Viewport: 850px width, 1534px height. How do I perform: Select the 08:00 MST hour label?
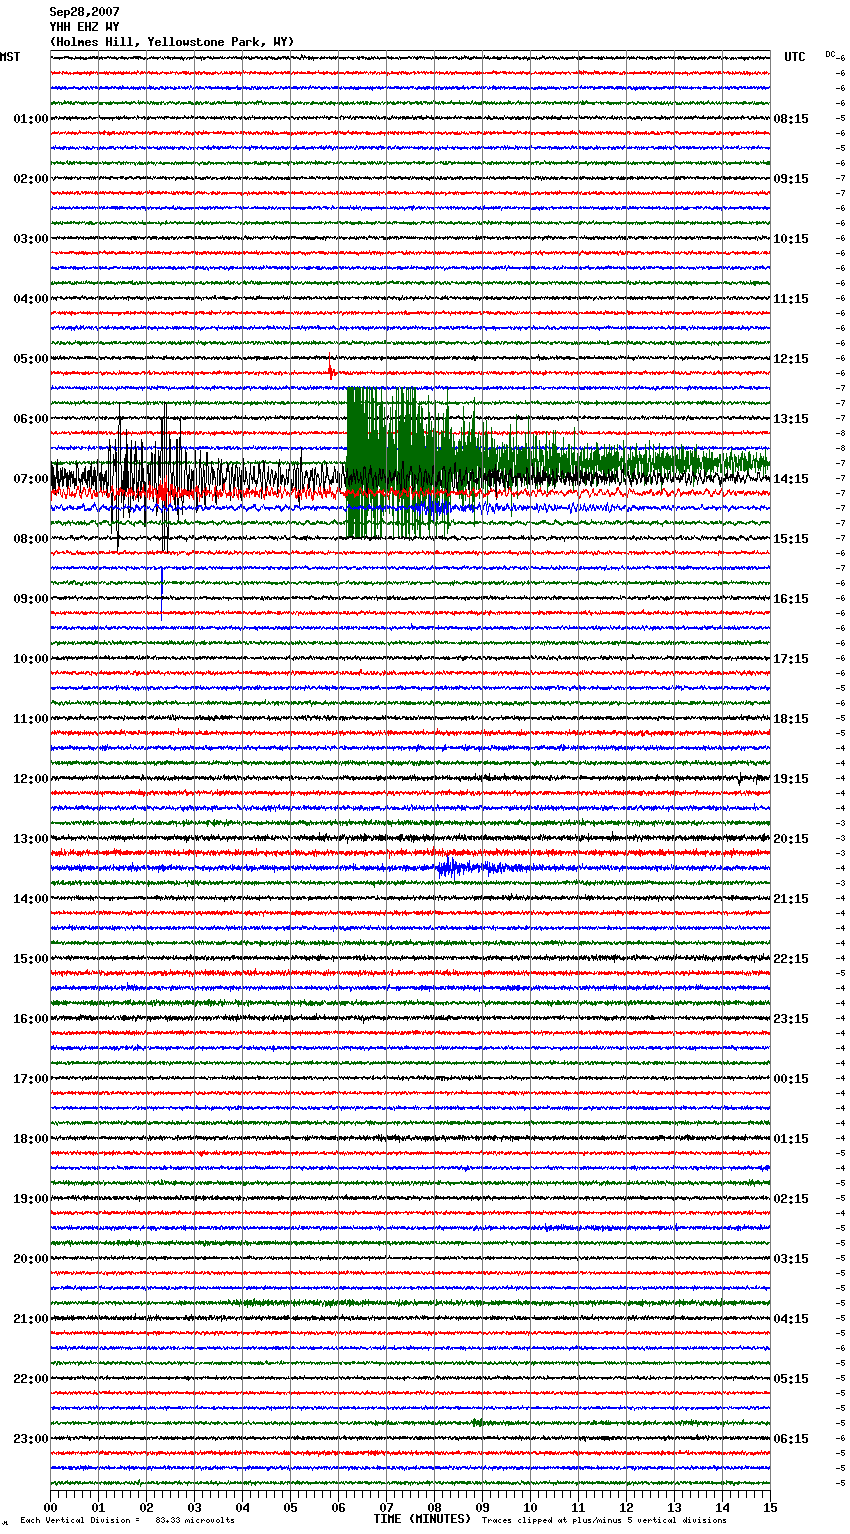(x=31, y=539)
